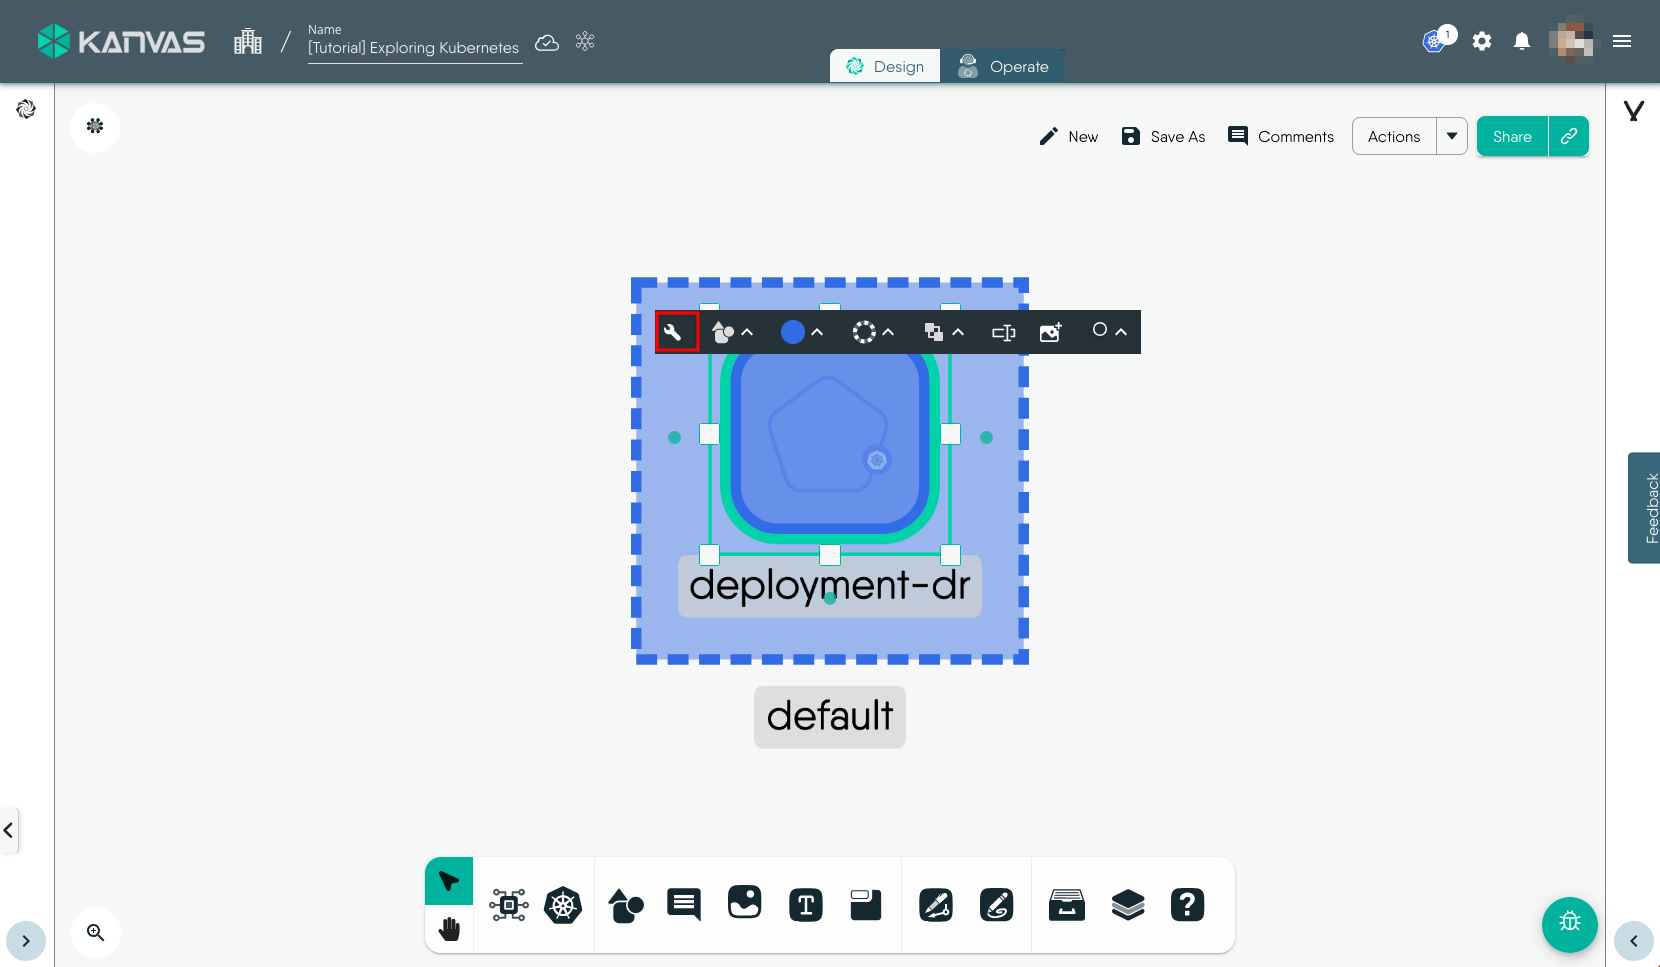
Task: Click the blue fill color swatch
Action: coord(792,332)
